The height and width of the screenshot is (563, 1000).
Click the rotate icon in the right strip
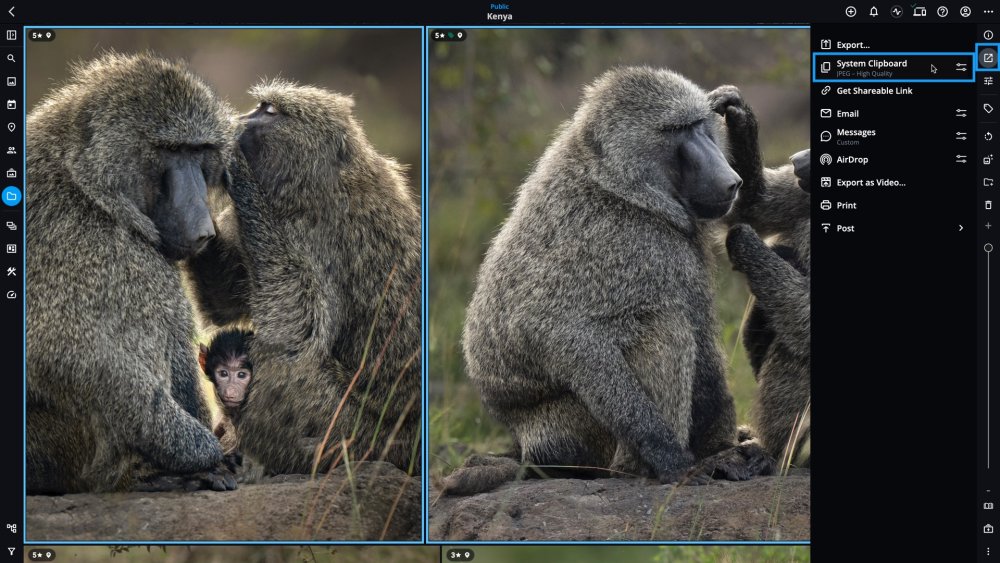(x=989, y=136)
